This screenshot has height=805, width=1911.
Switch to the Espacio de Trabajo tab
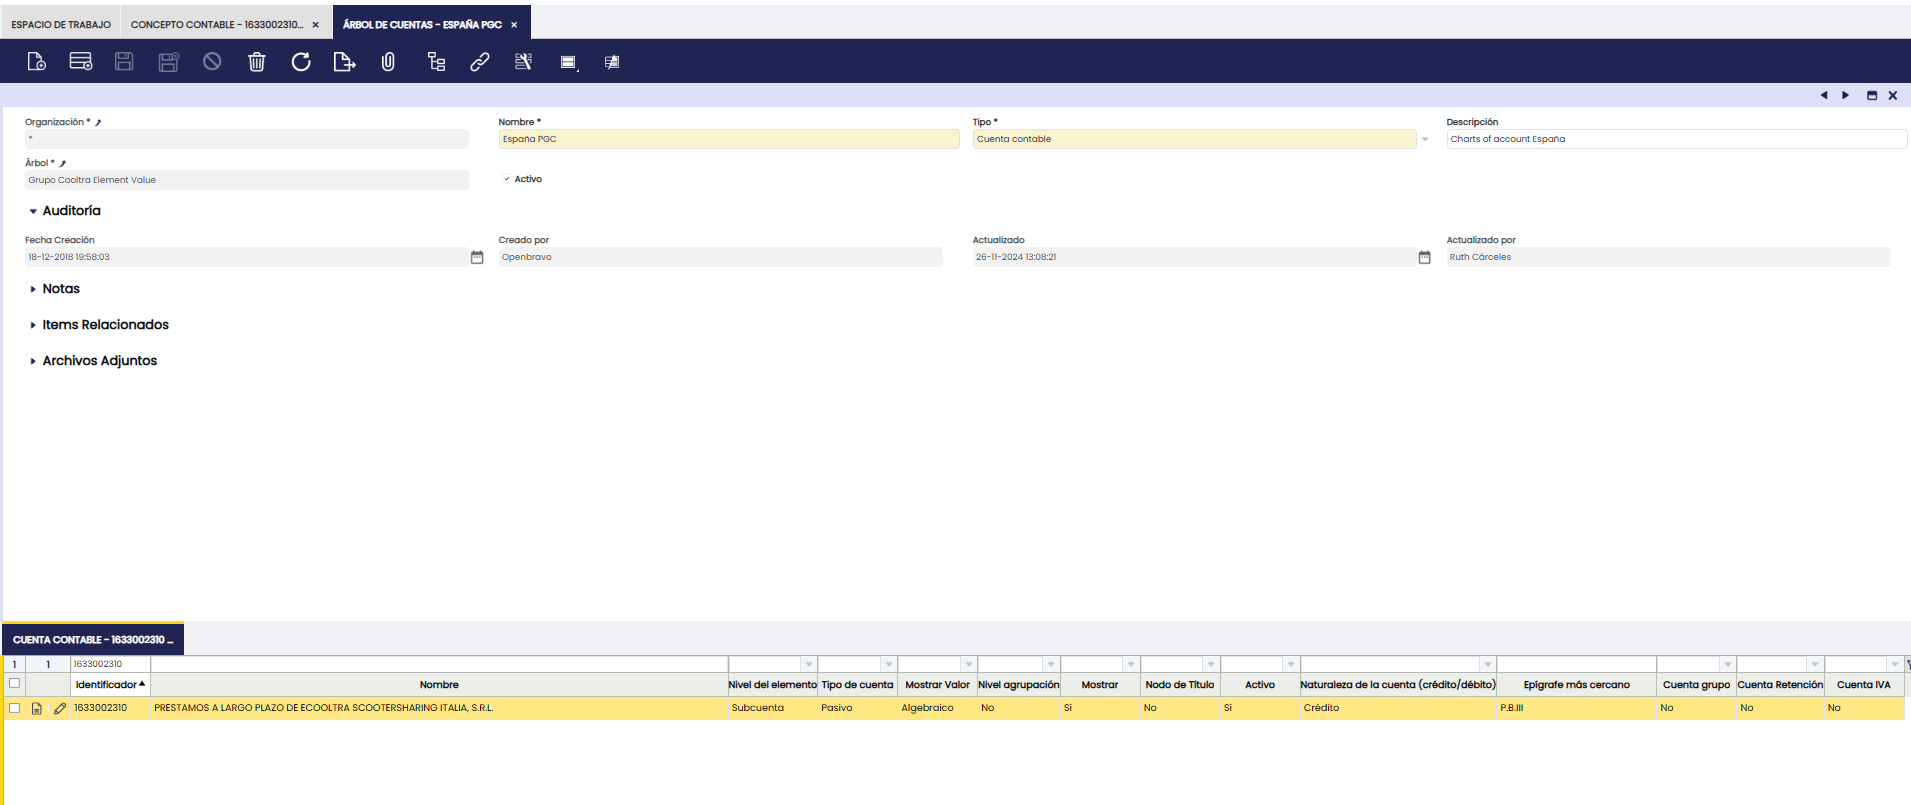(61, 24)
